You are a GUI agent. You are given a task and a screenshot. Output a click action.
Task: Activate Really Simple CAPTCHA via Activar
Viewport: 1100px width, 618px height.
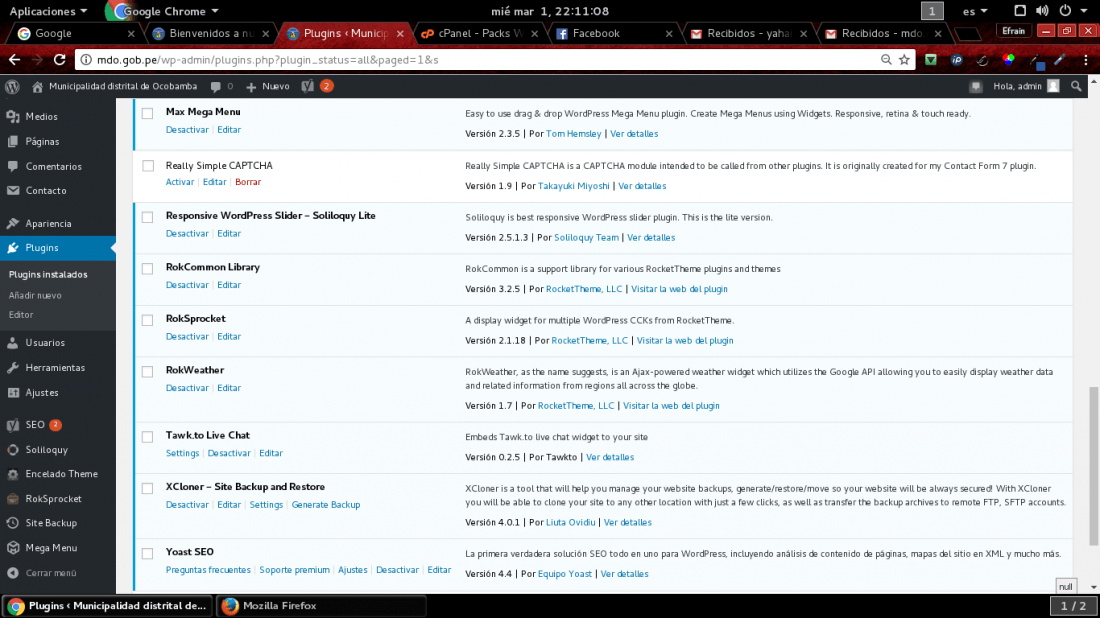point(180,182)
